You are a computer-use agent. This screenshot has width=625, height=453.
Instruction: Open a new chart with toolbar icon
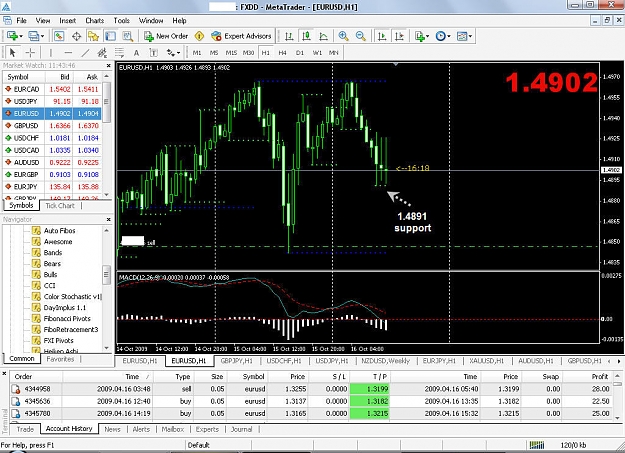click(x=12, y=36)
